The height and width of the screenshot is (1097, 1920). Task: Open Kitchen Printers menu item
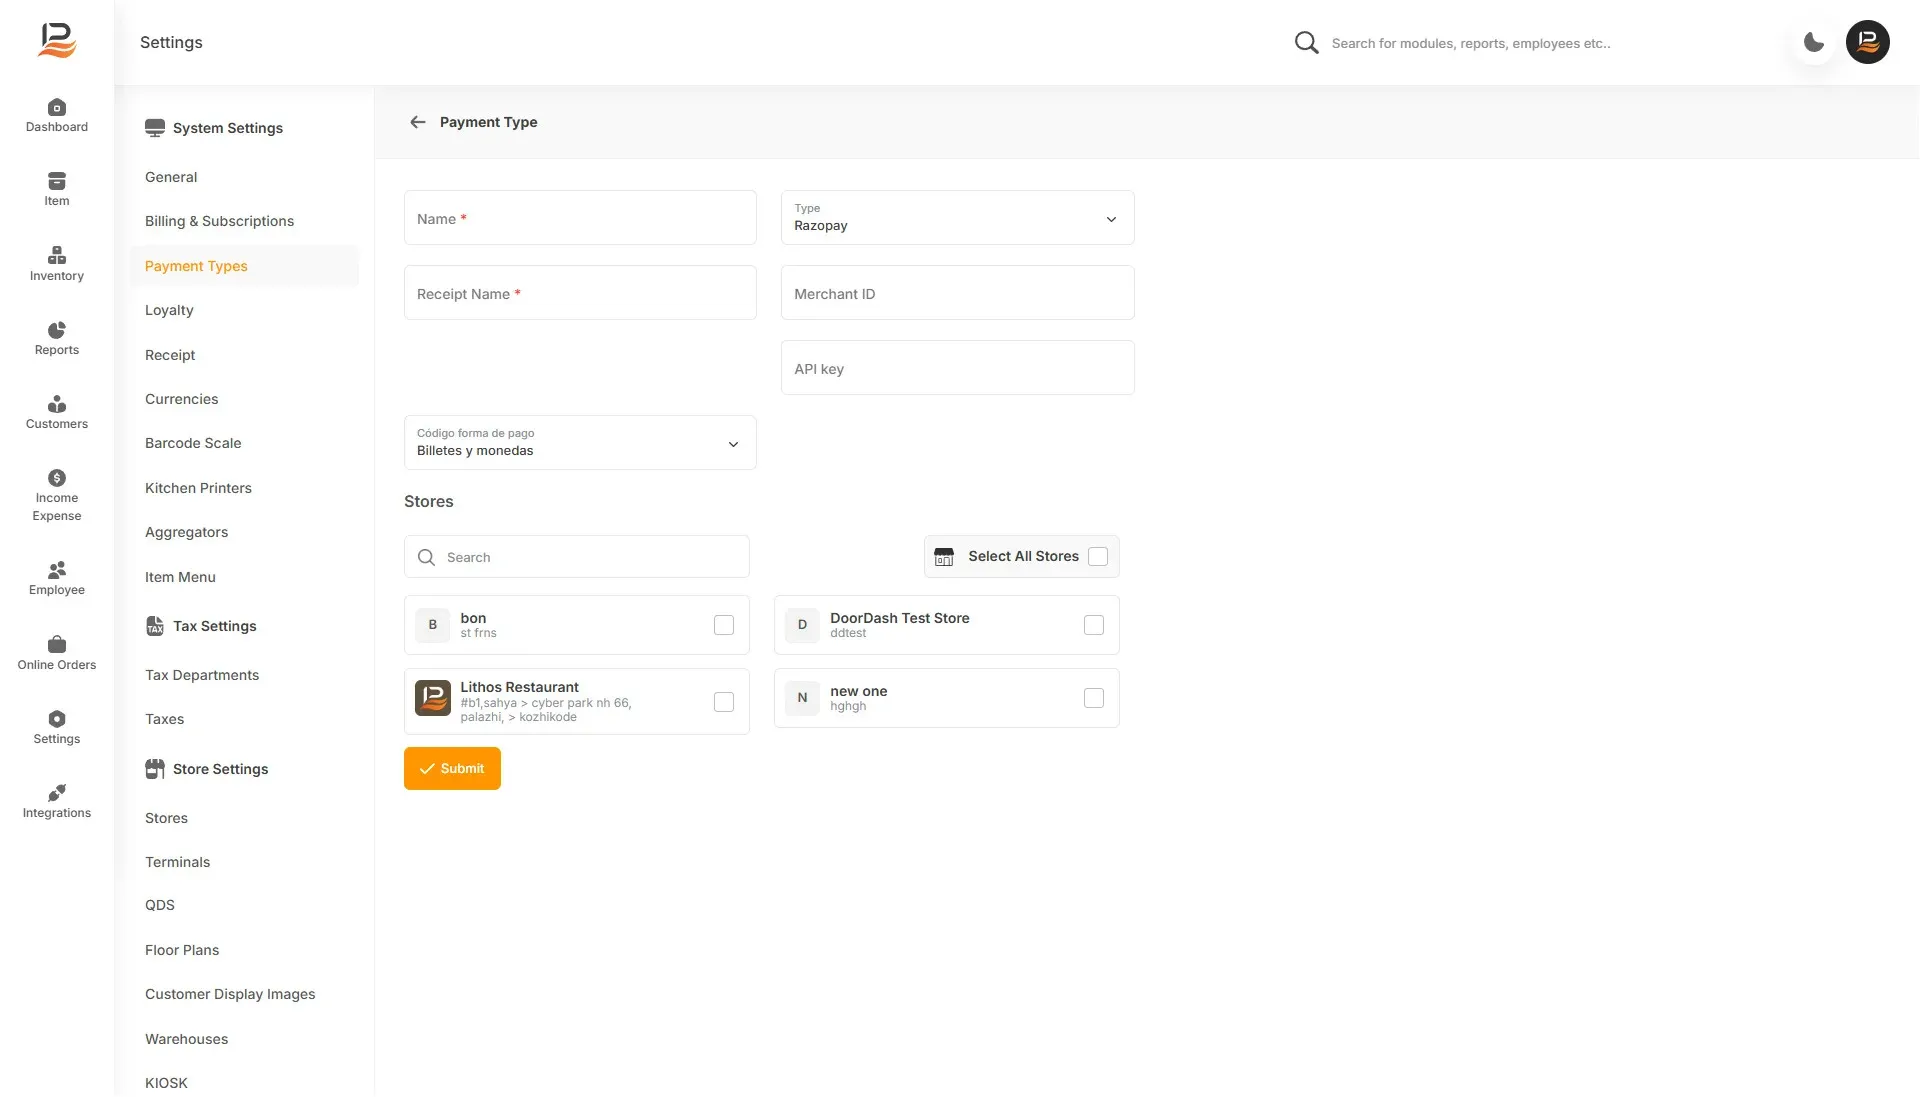click(x=198, y=488)
